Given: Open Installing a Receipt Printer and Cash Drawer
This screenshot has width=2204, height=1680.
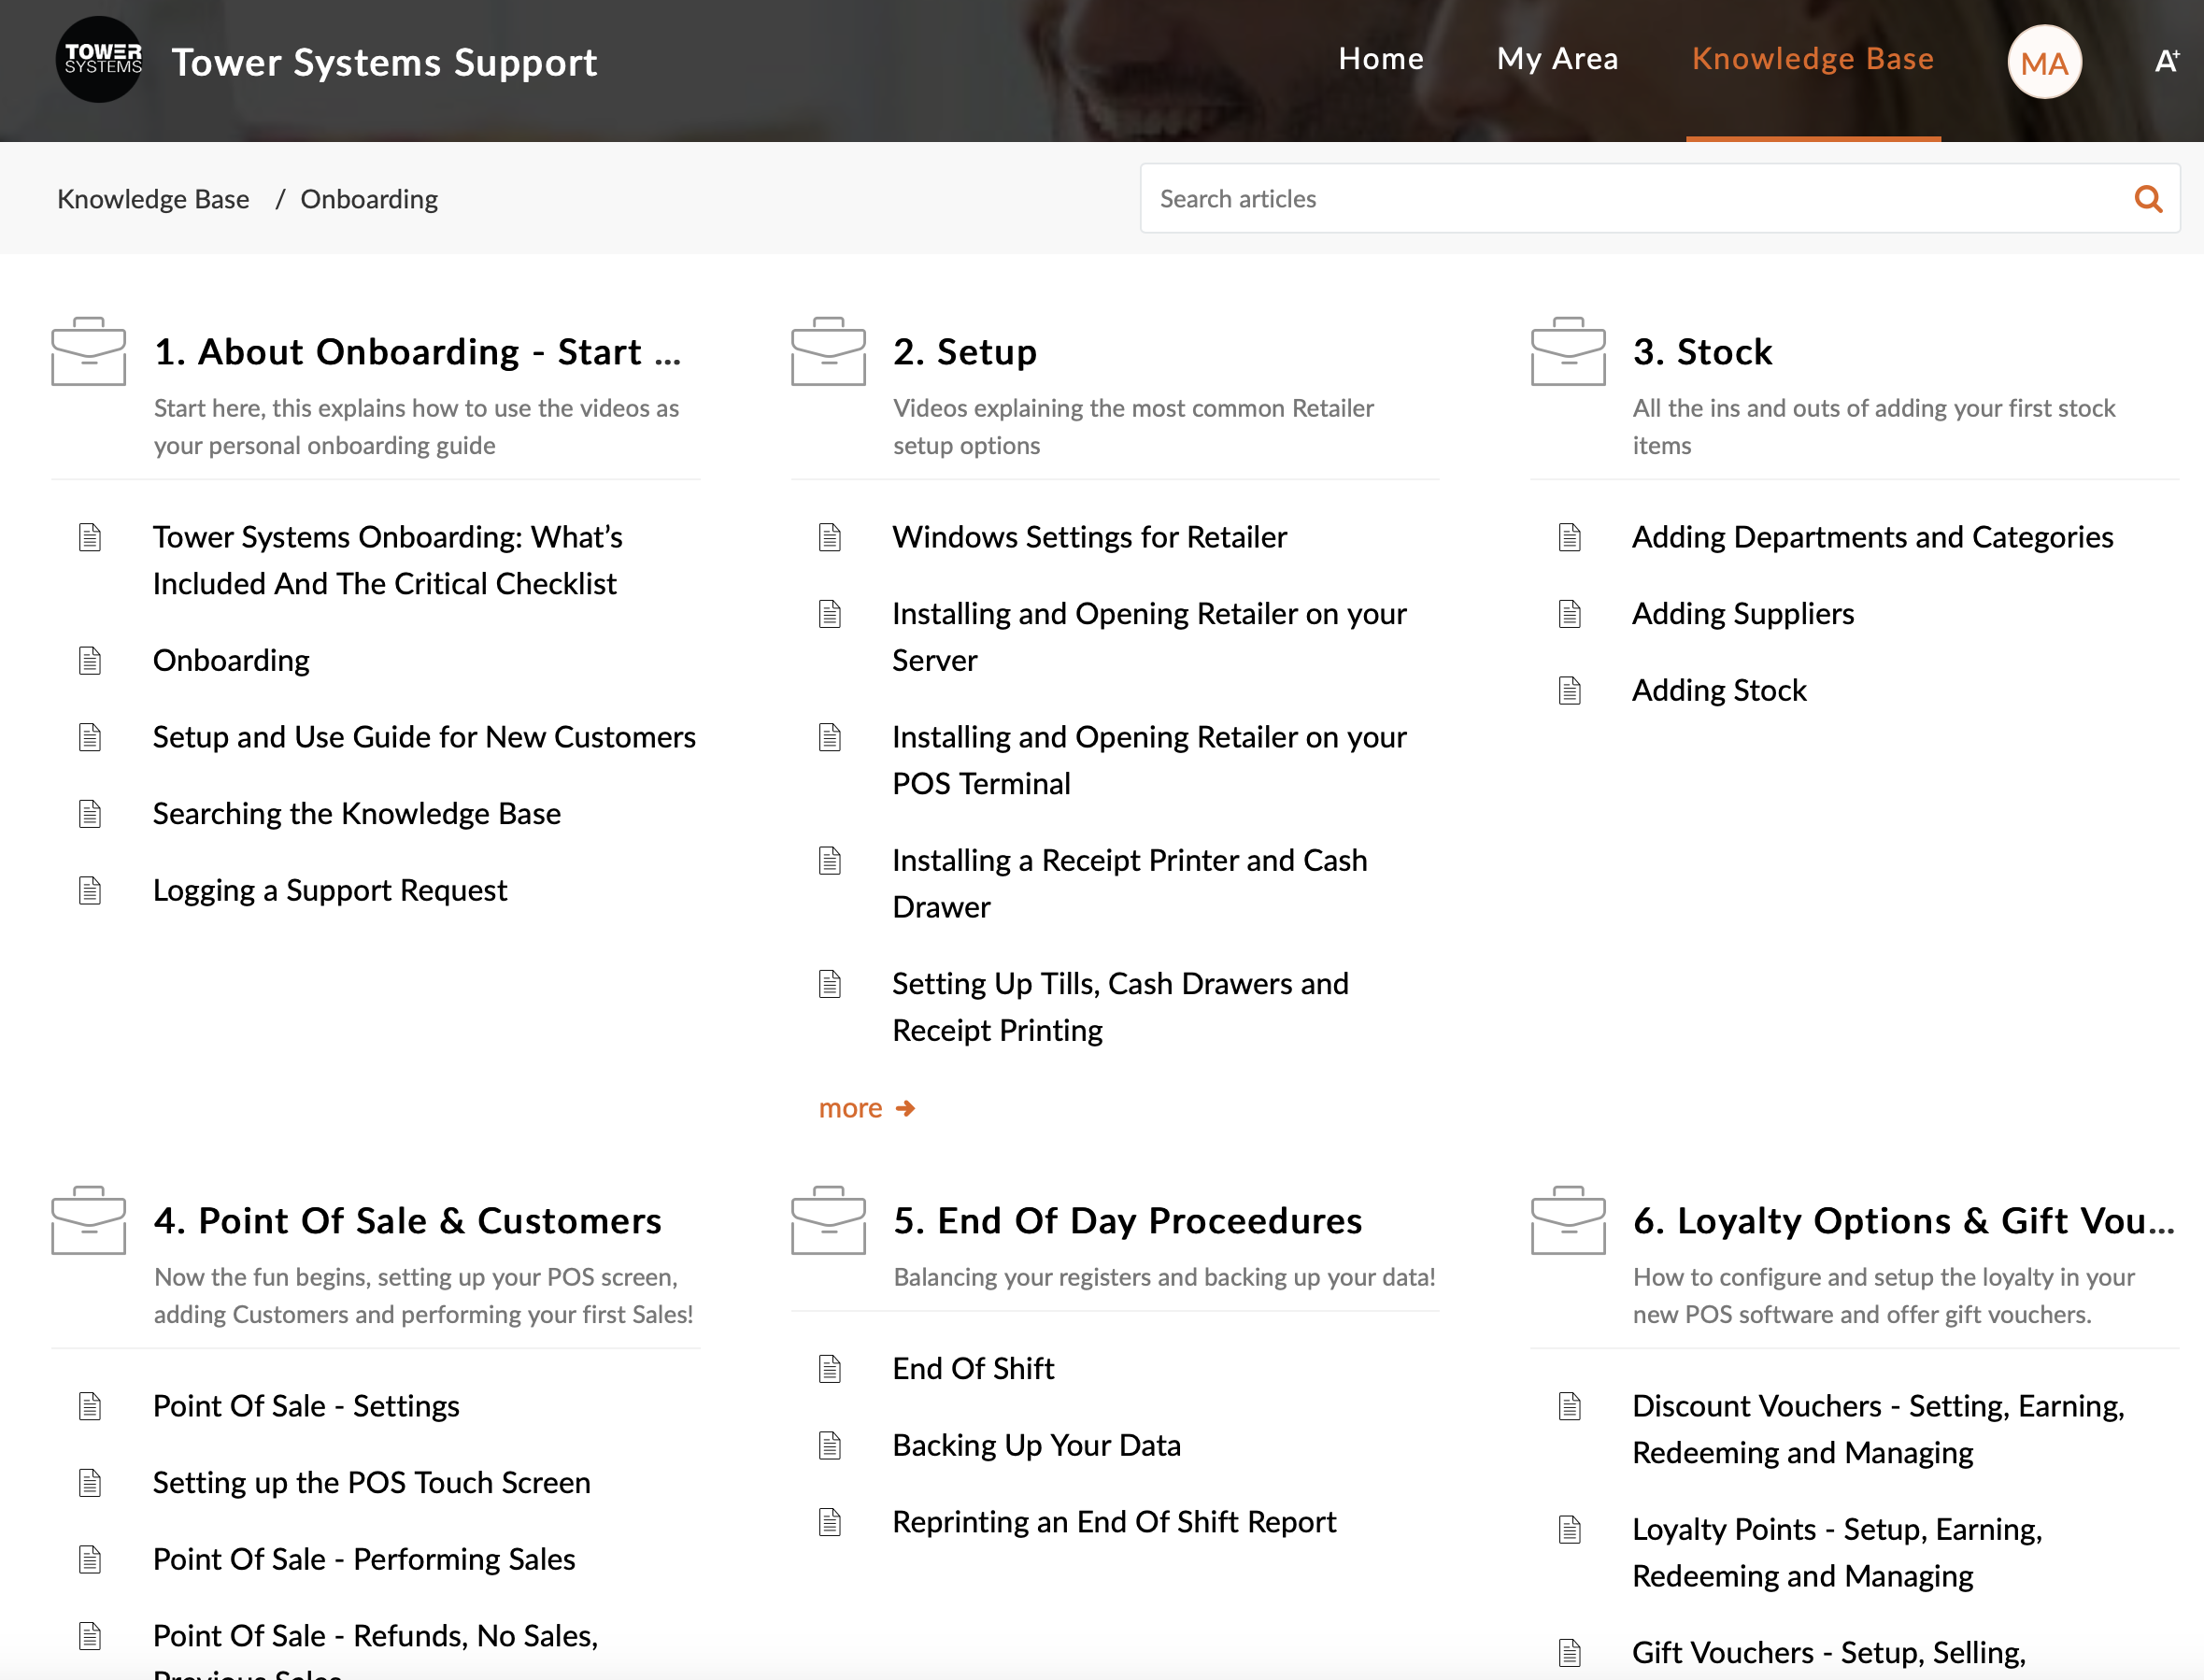Looking at the screenshot, I should pyautogui.click(x=1129, y=884).
